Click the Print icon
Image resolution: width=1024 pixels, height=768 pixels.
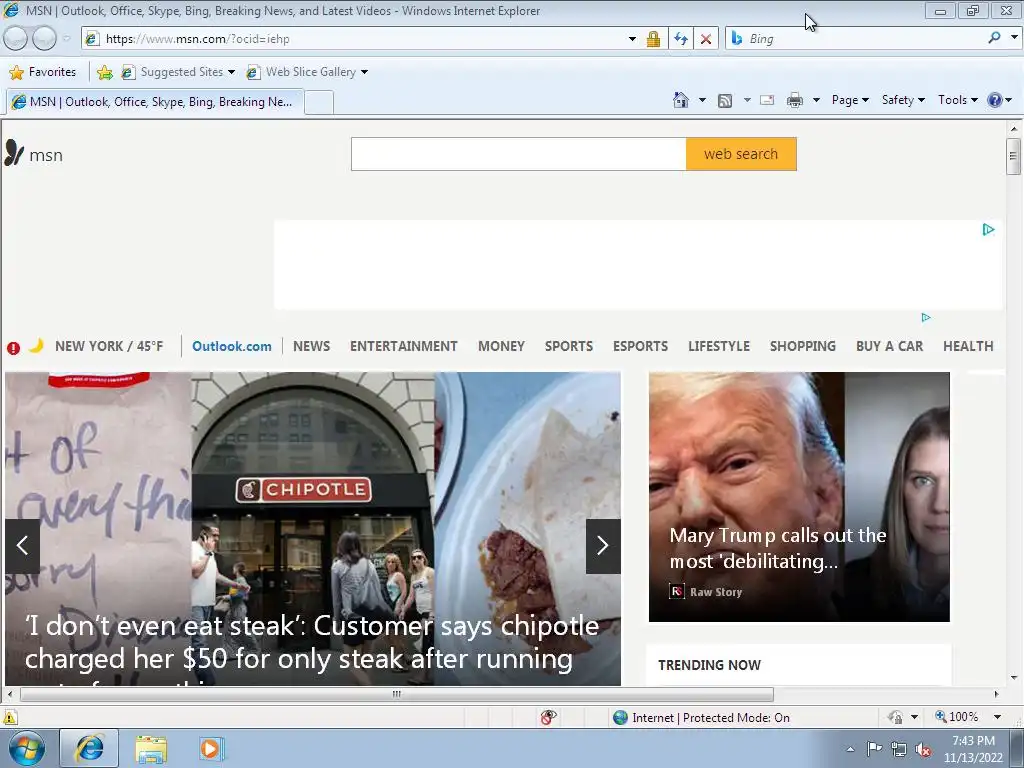coord(794,101)
